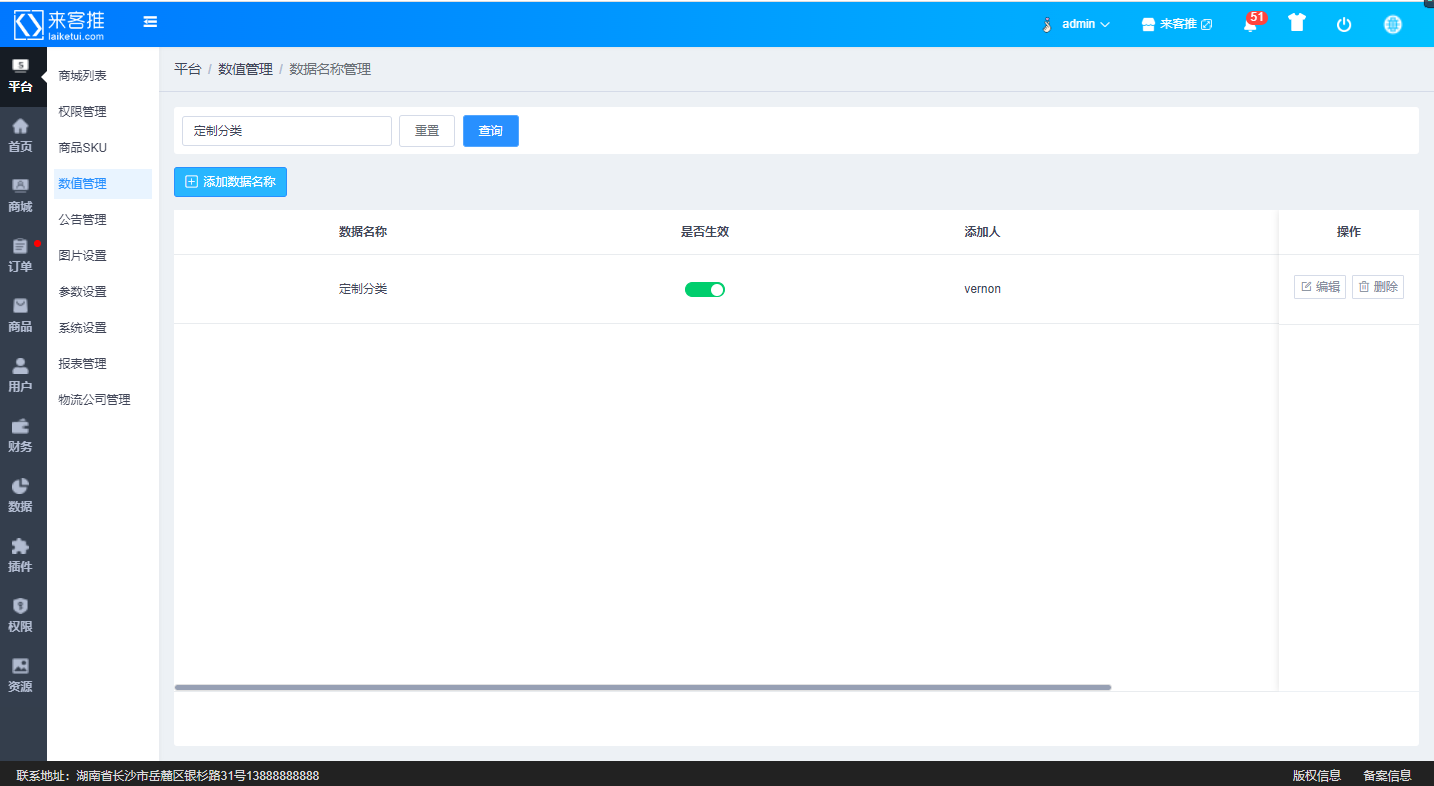Click the admin avatar icon

1047,24
